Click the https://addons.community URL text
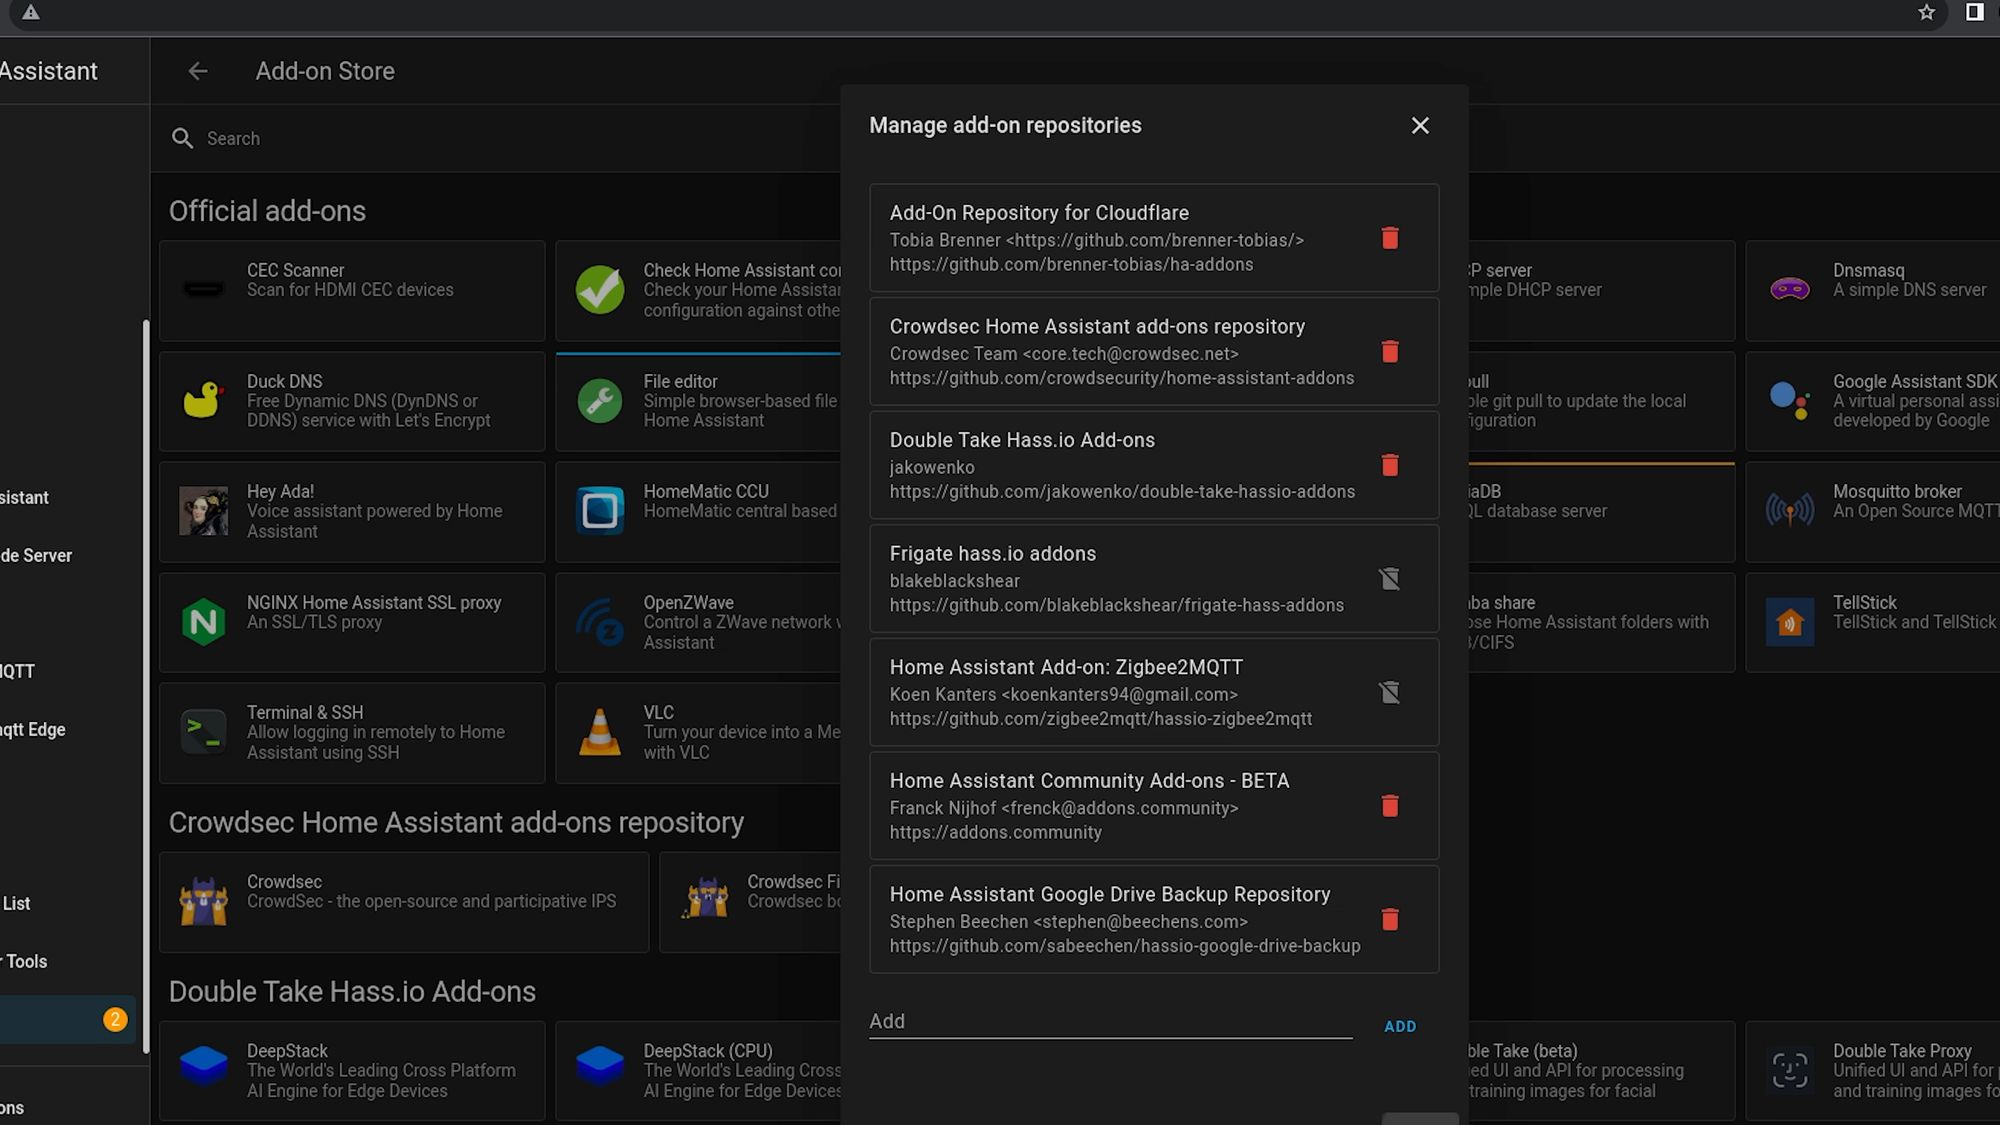Screen dimensions: 2000x1125 pyautogui.click(x=996, y=832)
